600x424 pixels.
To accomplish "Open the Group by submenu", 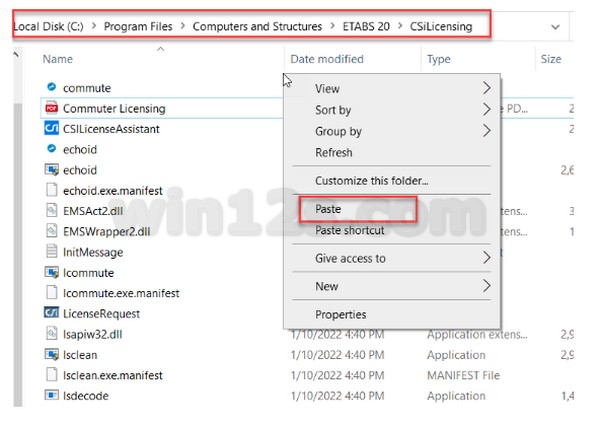I will pyautogui.click(x=391, y=131).
